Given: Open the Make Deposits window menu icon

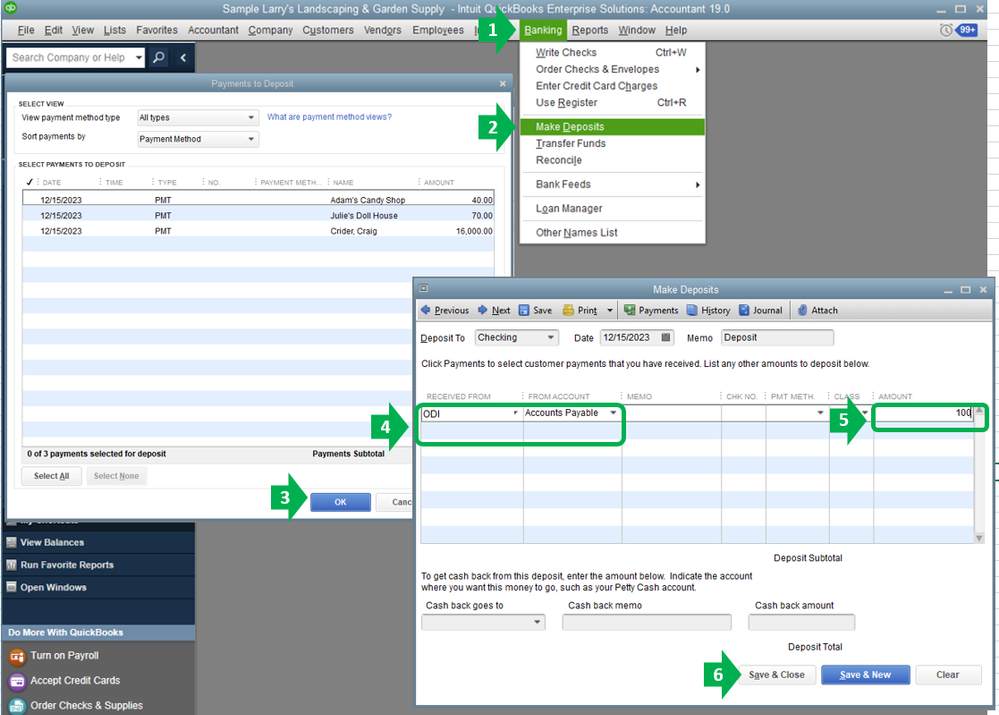Looking at the screenshot, I should (424, 289).
